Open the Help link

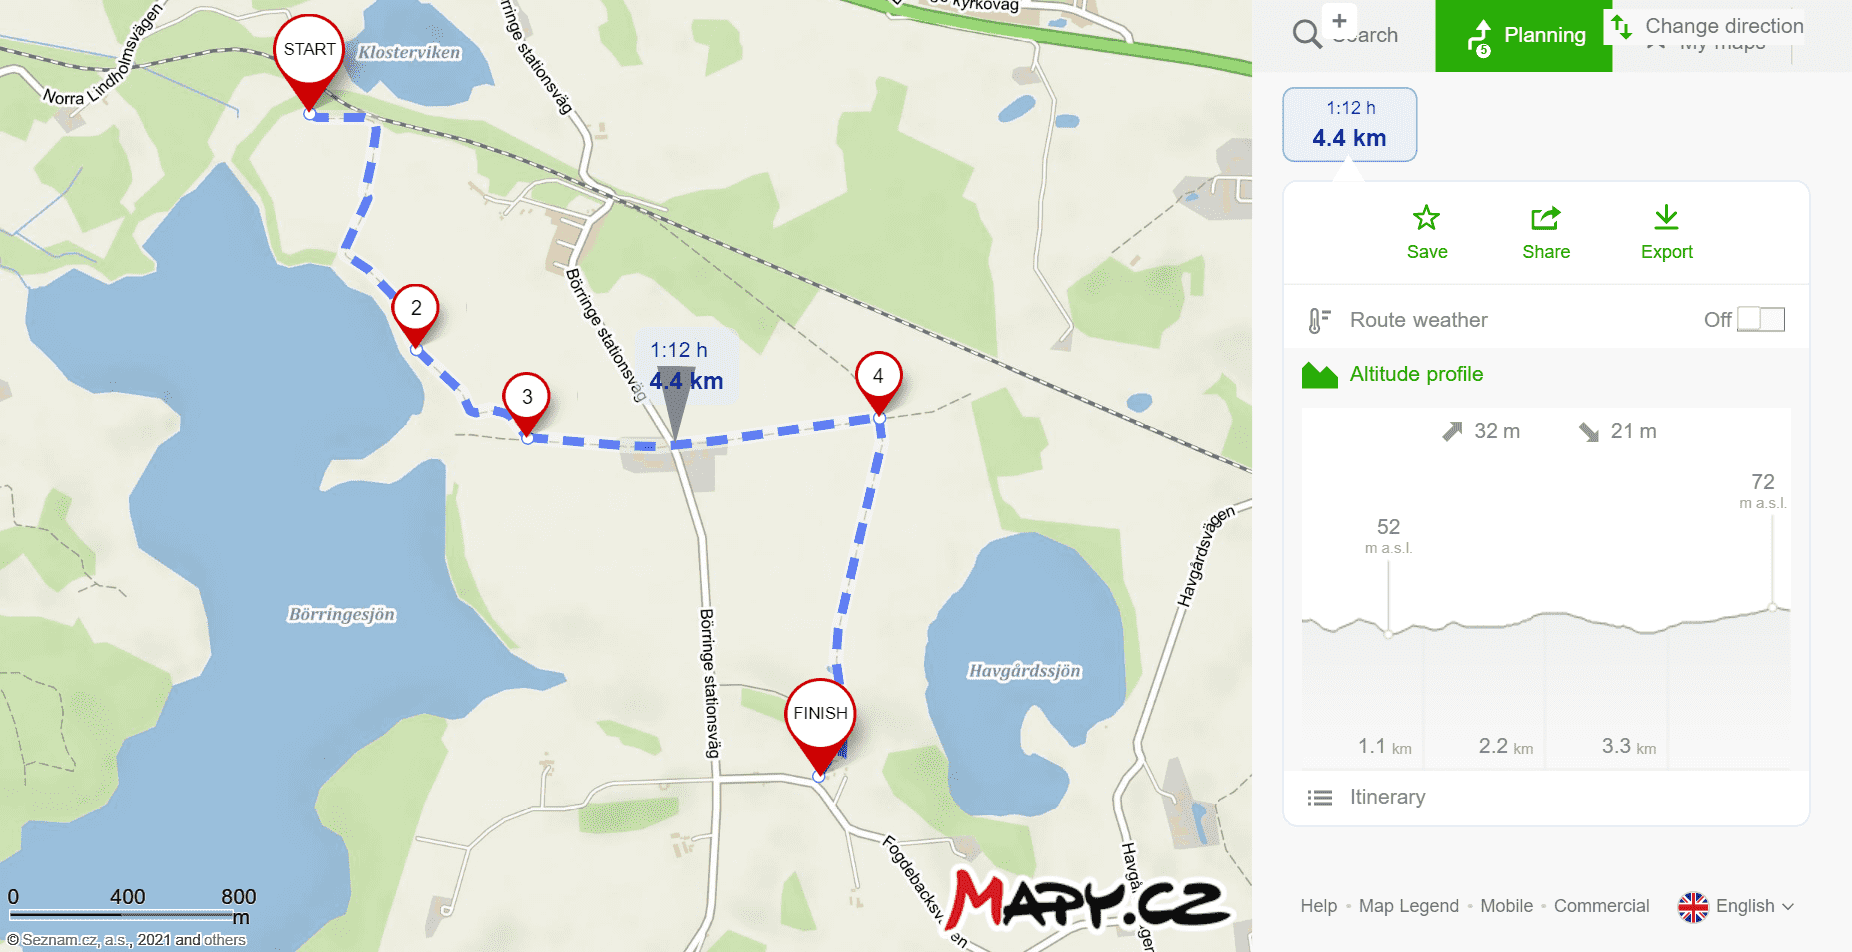(1318, 906)
